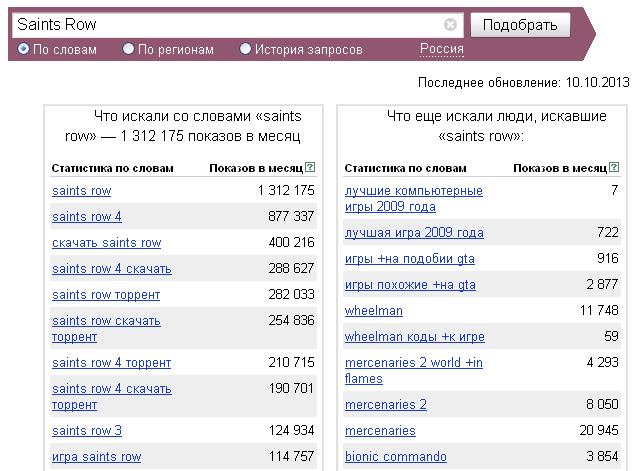
Task: Open the saints row торрент link
Action: click(106, 295)
